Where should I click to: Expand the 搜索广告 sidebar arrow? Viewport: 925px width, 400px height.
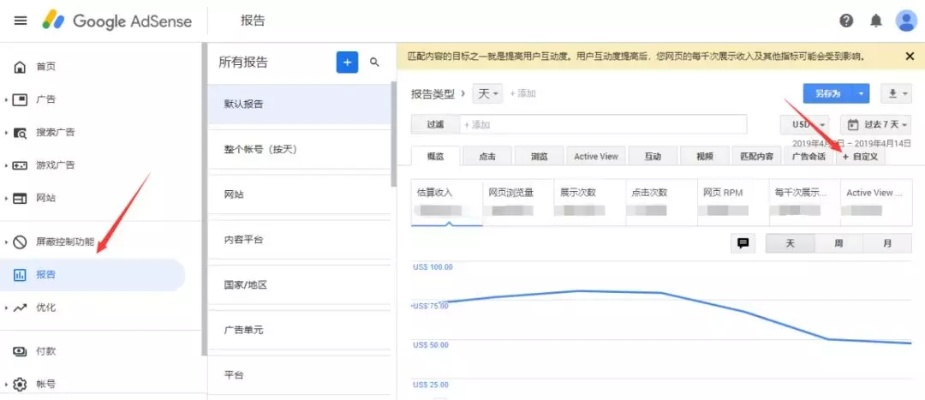[6, 132]
